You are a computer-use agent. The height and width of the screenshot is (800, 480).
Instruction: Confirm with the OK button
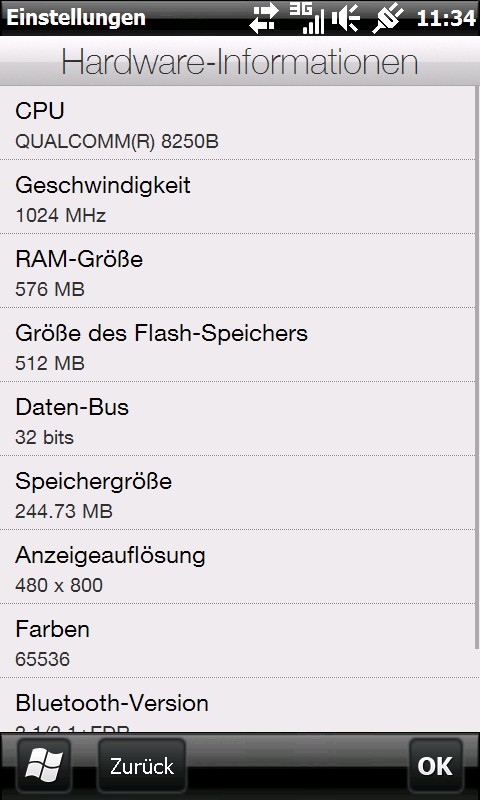tap(435, 766)
